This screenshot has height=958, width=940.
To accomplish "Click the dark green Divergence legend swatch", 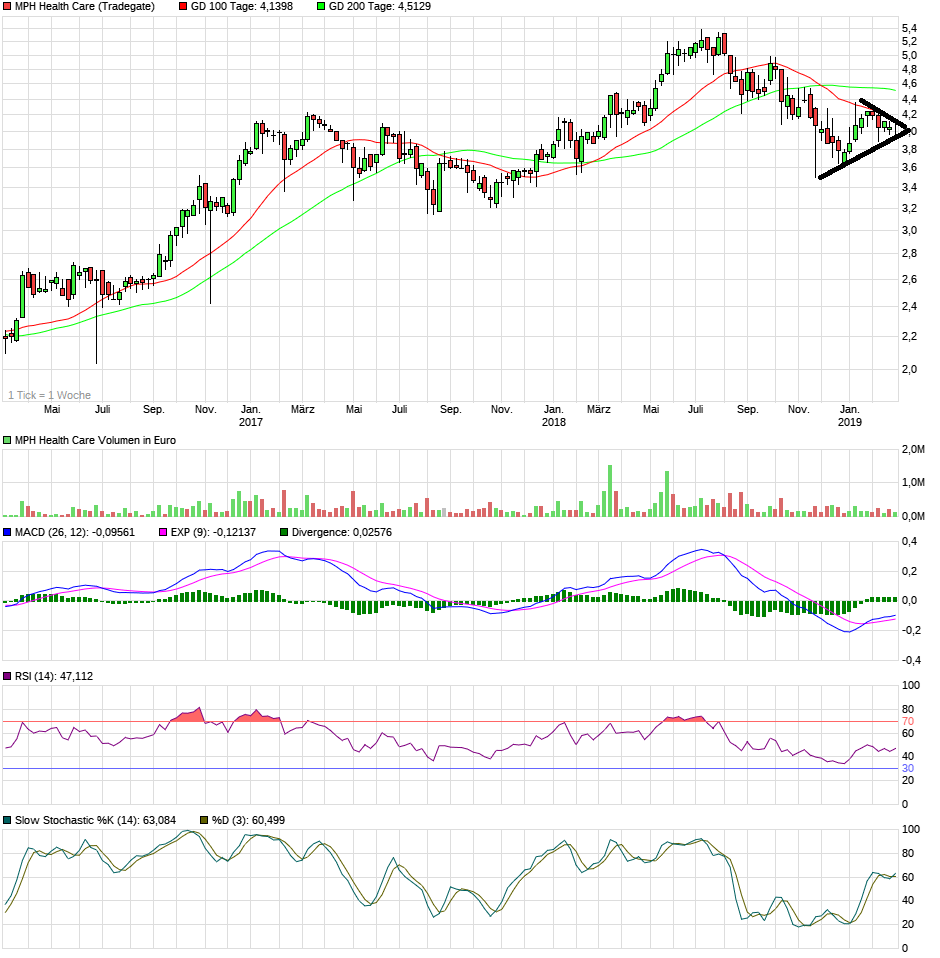I will [285, 533].
